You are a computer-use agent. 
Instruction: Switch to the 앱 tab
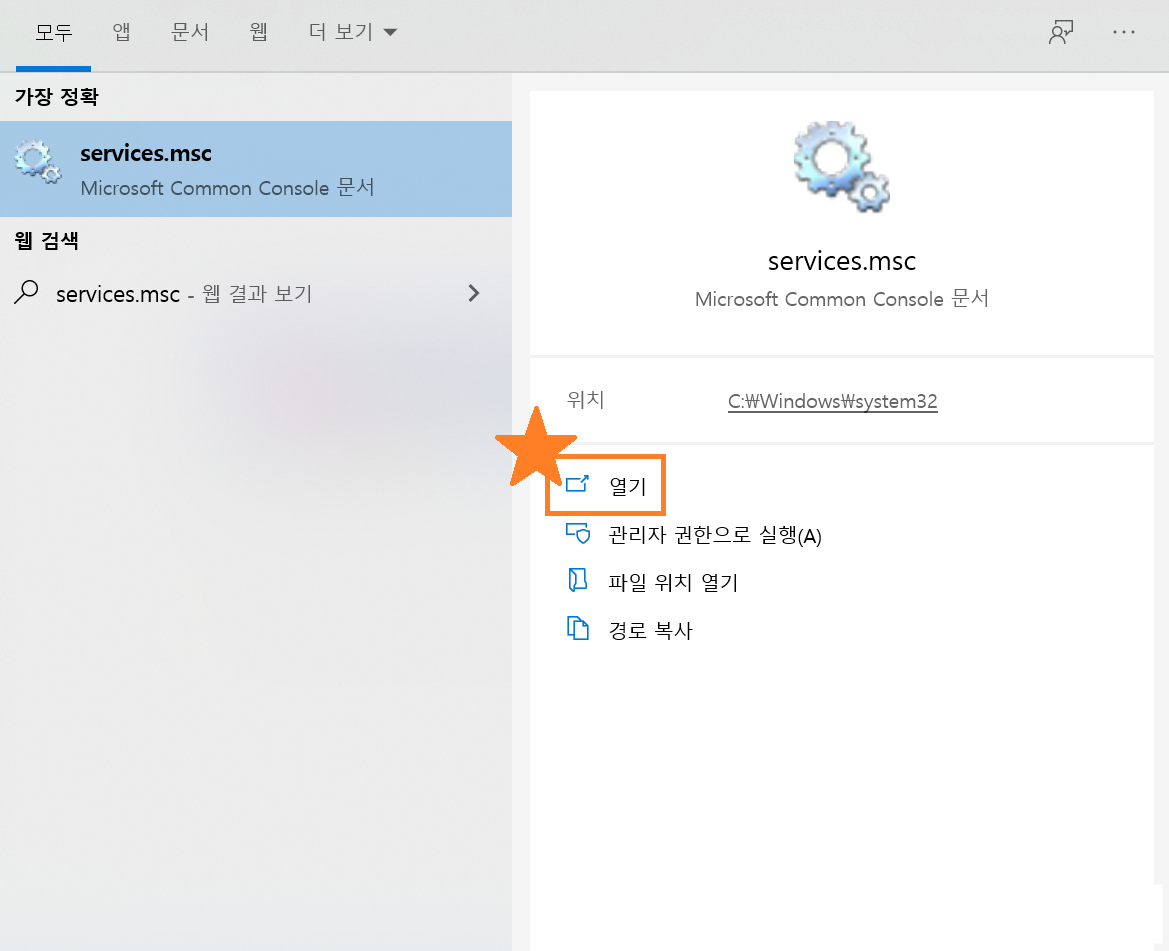coord(121,32)
